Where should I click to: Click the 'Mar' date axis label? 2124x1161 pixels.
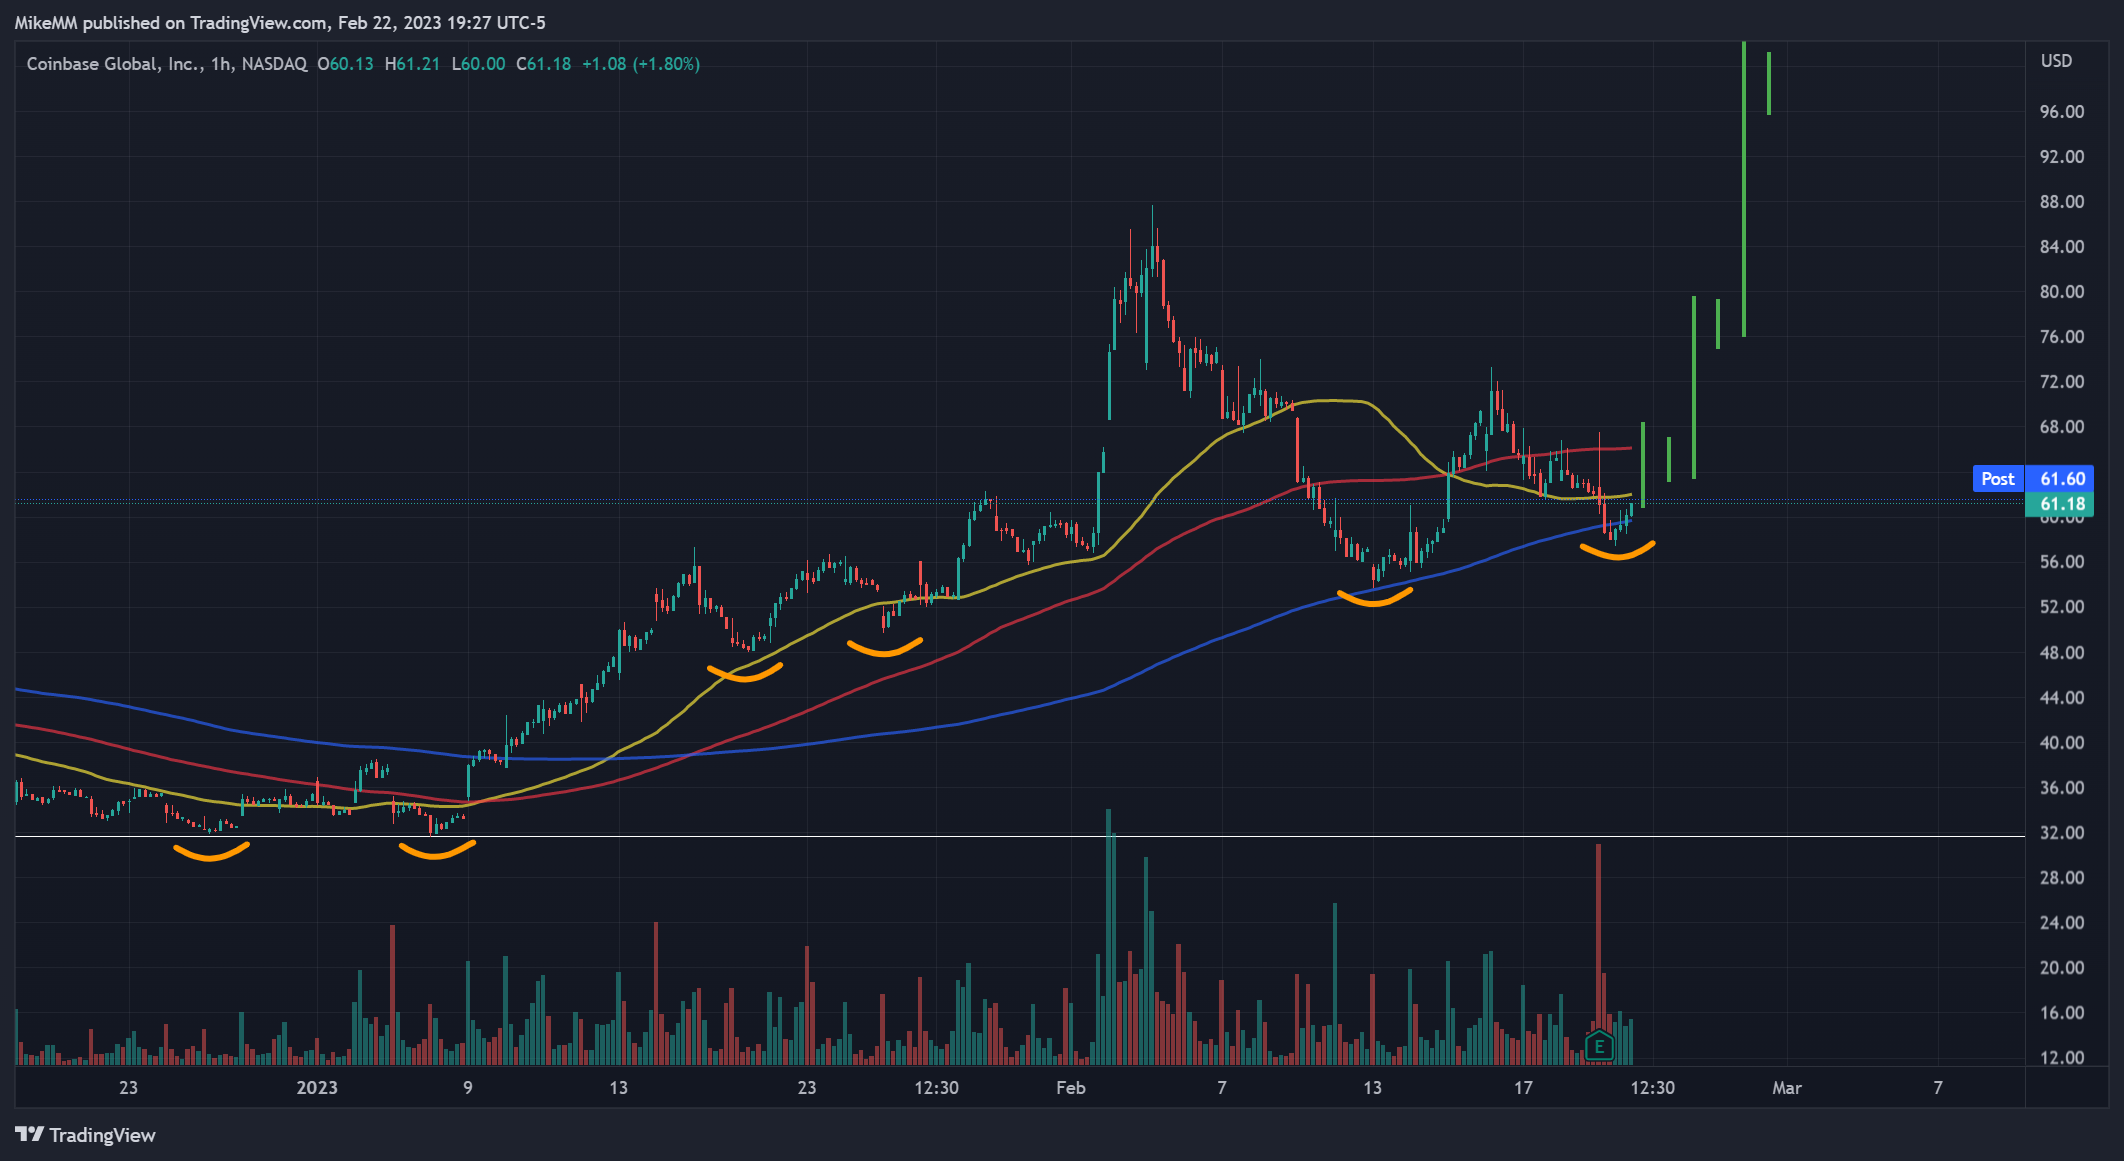[1787, 1088]
